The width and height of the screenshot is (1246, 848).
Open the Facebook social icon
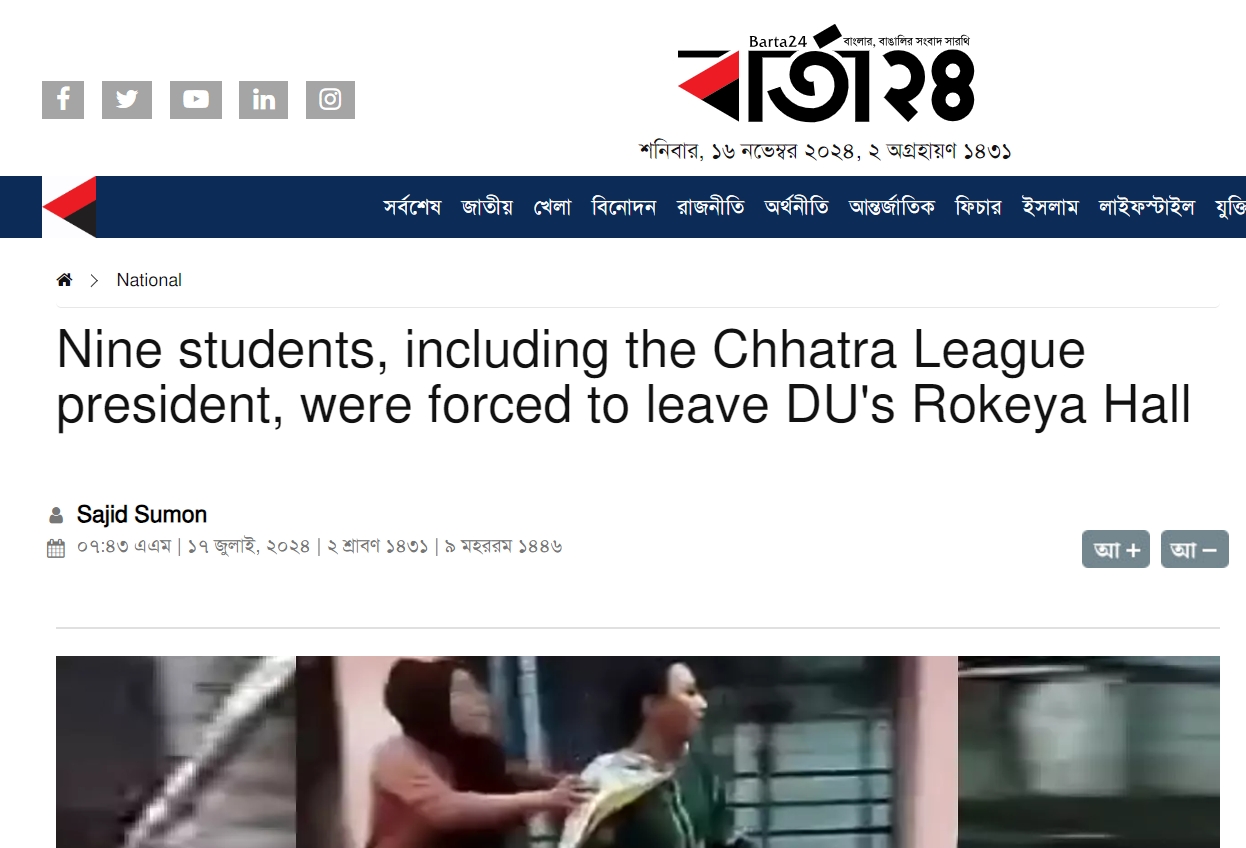click(63, 100)
